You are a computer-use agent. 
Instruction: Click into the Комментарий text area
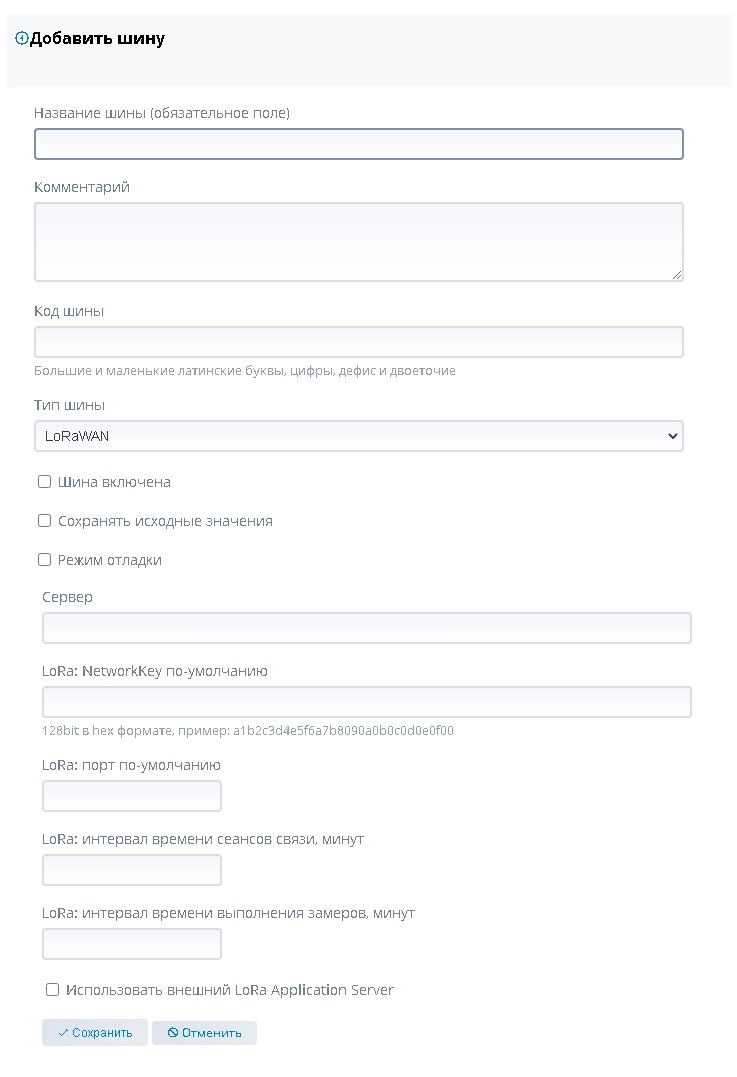[x=358, y=241]
